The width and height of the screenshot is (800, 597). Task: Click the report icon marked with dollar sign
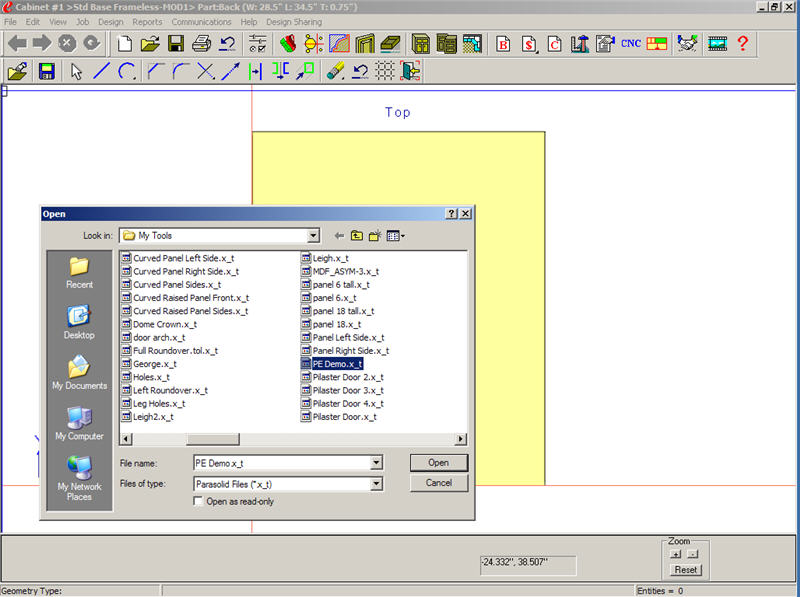tap(529, 44)
